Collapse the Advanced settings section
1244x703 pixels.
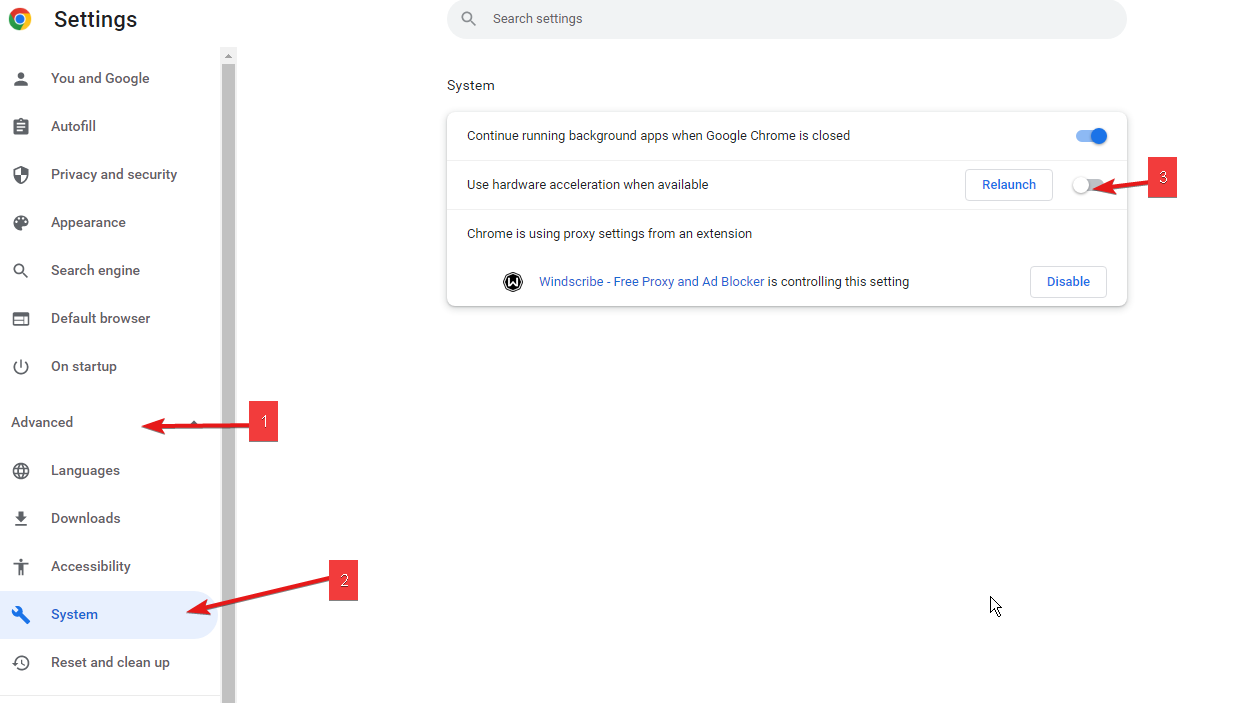42,422
